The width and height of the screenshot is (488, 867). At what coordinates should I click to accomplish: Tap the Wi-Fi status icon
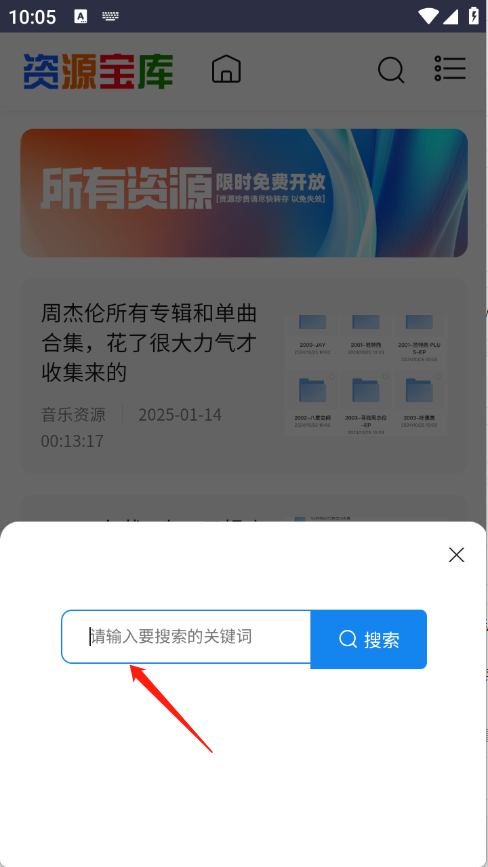click(428, 16)
